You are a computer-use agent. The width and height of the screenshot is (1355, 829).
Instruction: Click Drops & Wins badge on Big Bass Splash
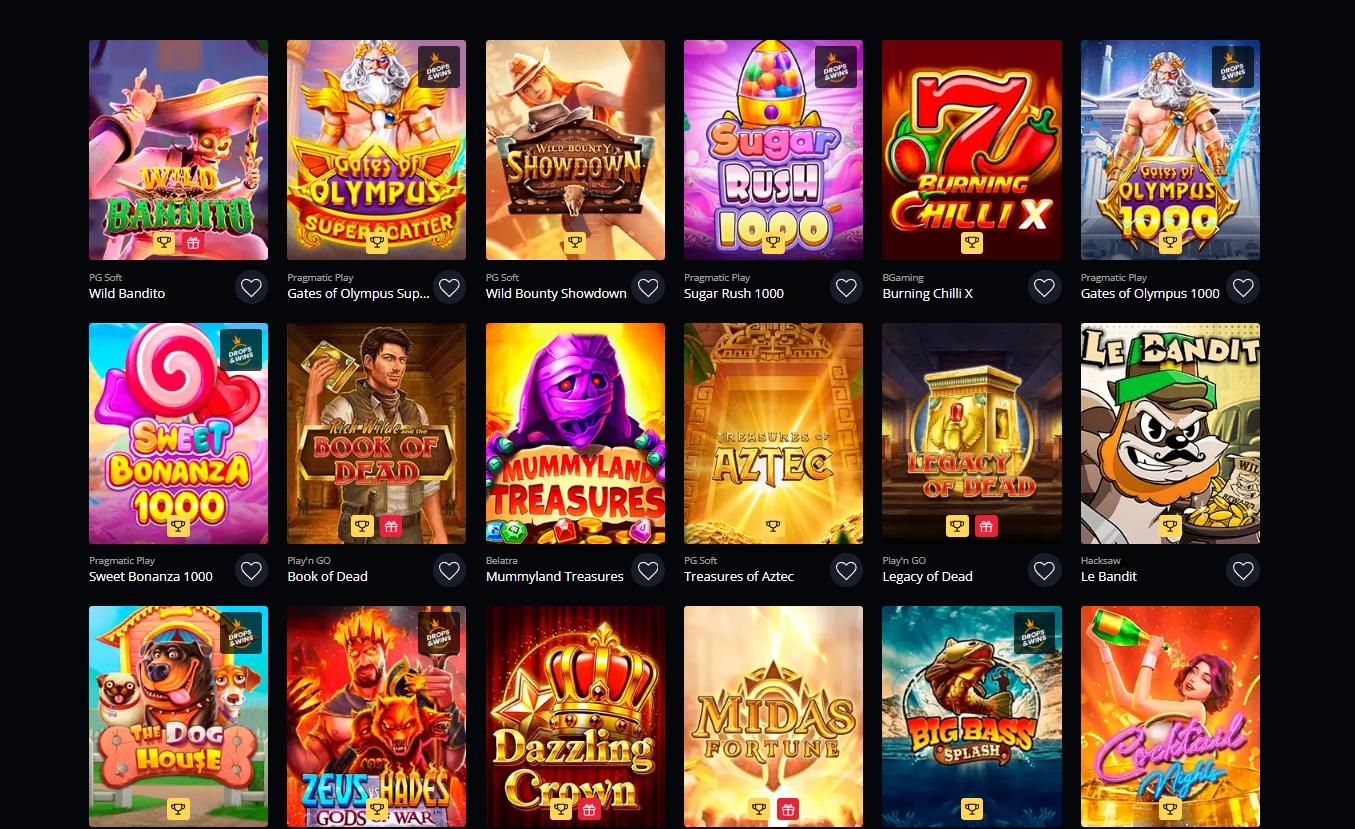[x=1034, y=633]
